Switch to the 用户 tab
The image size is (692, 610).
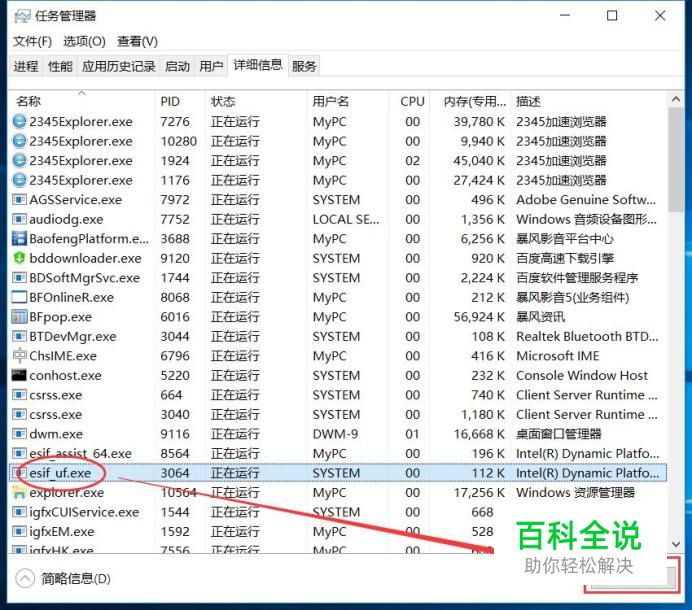(211, 66)
